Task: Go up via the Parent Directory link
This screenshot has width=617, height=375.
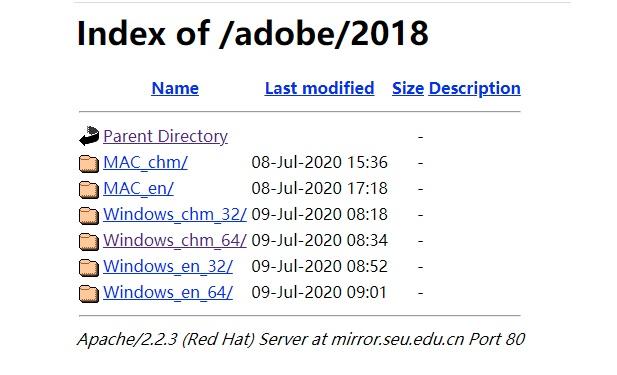Action: tap(166, 137)
